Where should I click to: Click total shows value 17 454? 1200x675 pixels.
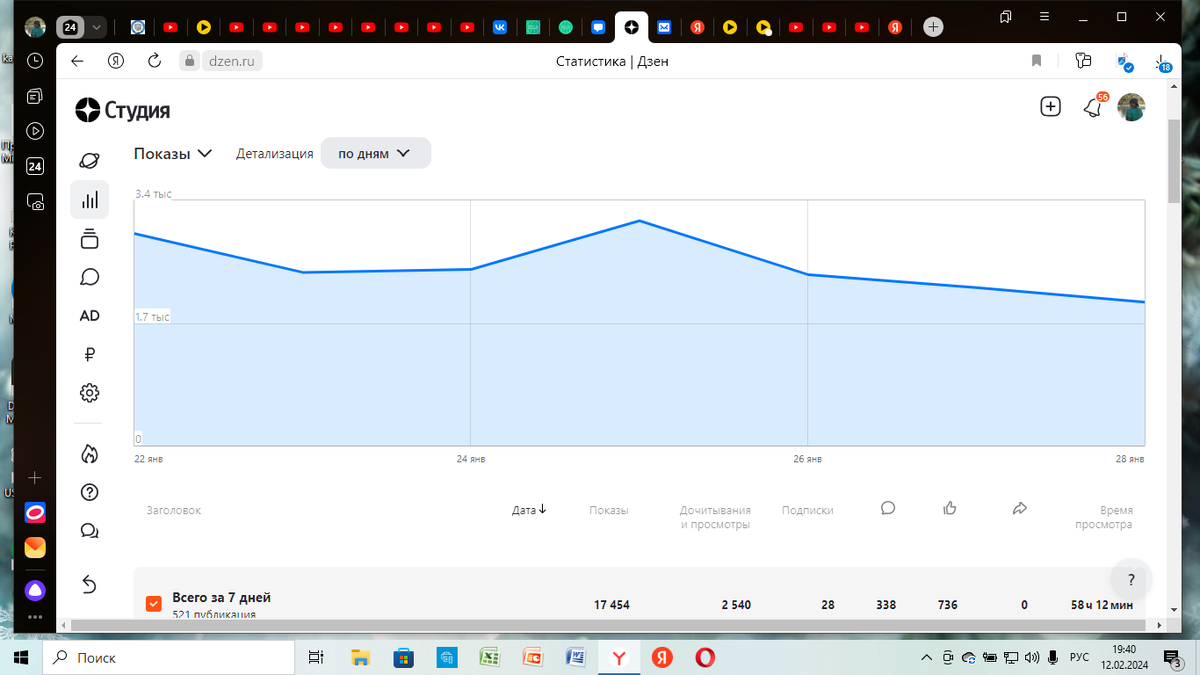tap(611, 605)
